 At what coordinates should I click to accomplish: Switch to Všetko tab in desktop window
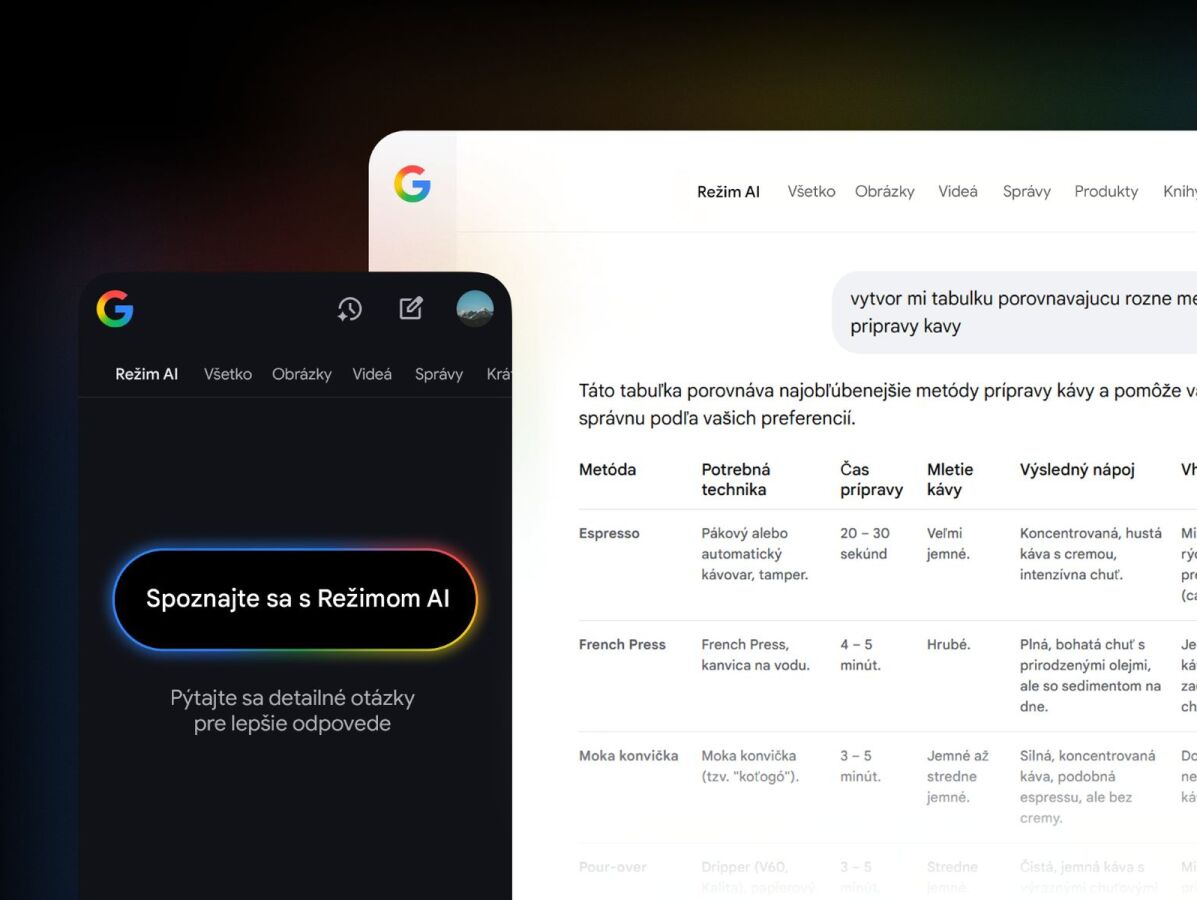811,192
